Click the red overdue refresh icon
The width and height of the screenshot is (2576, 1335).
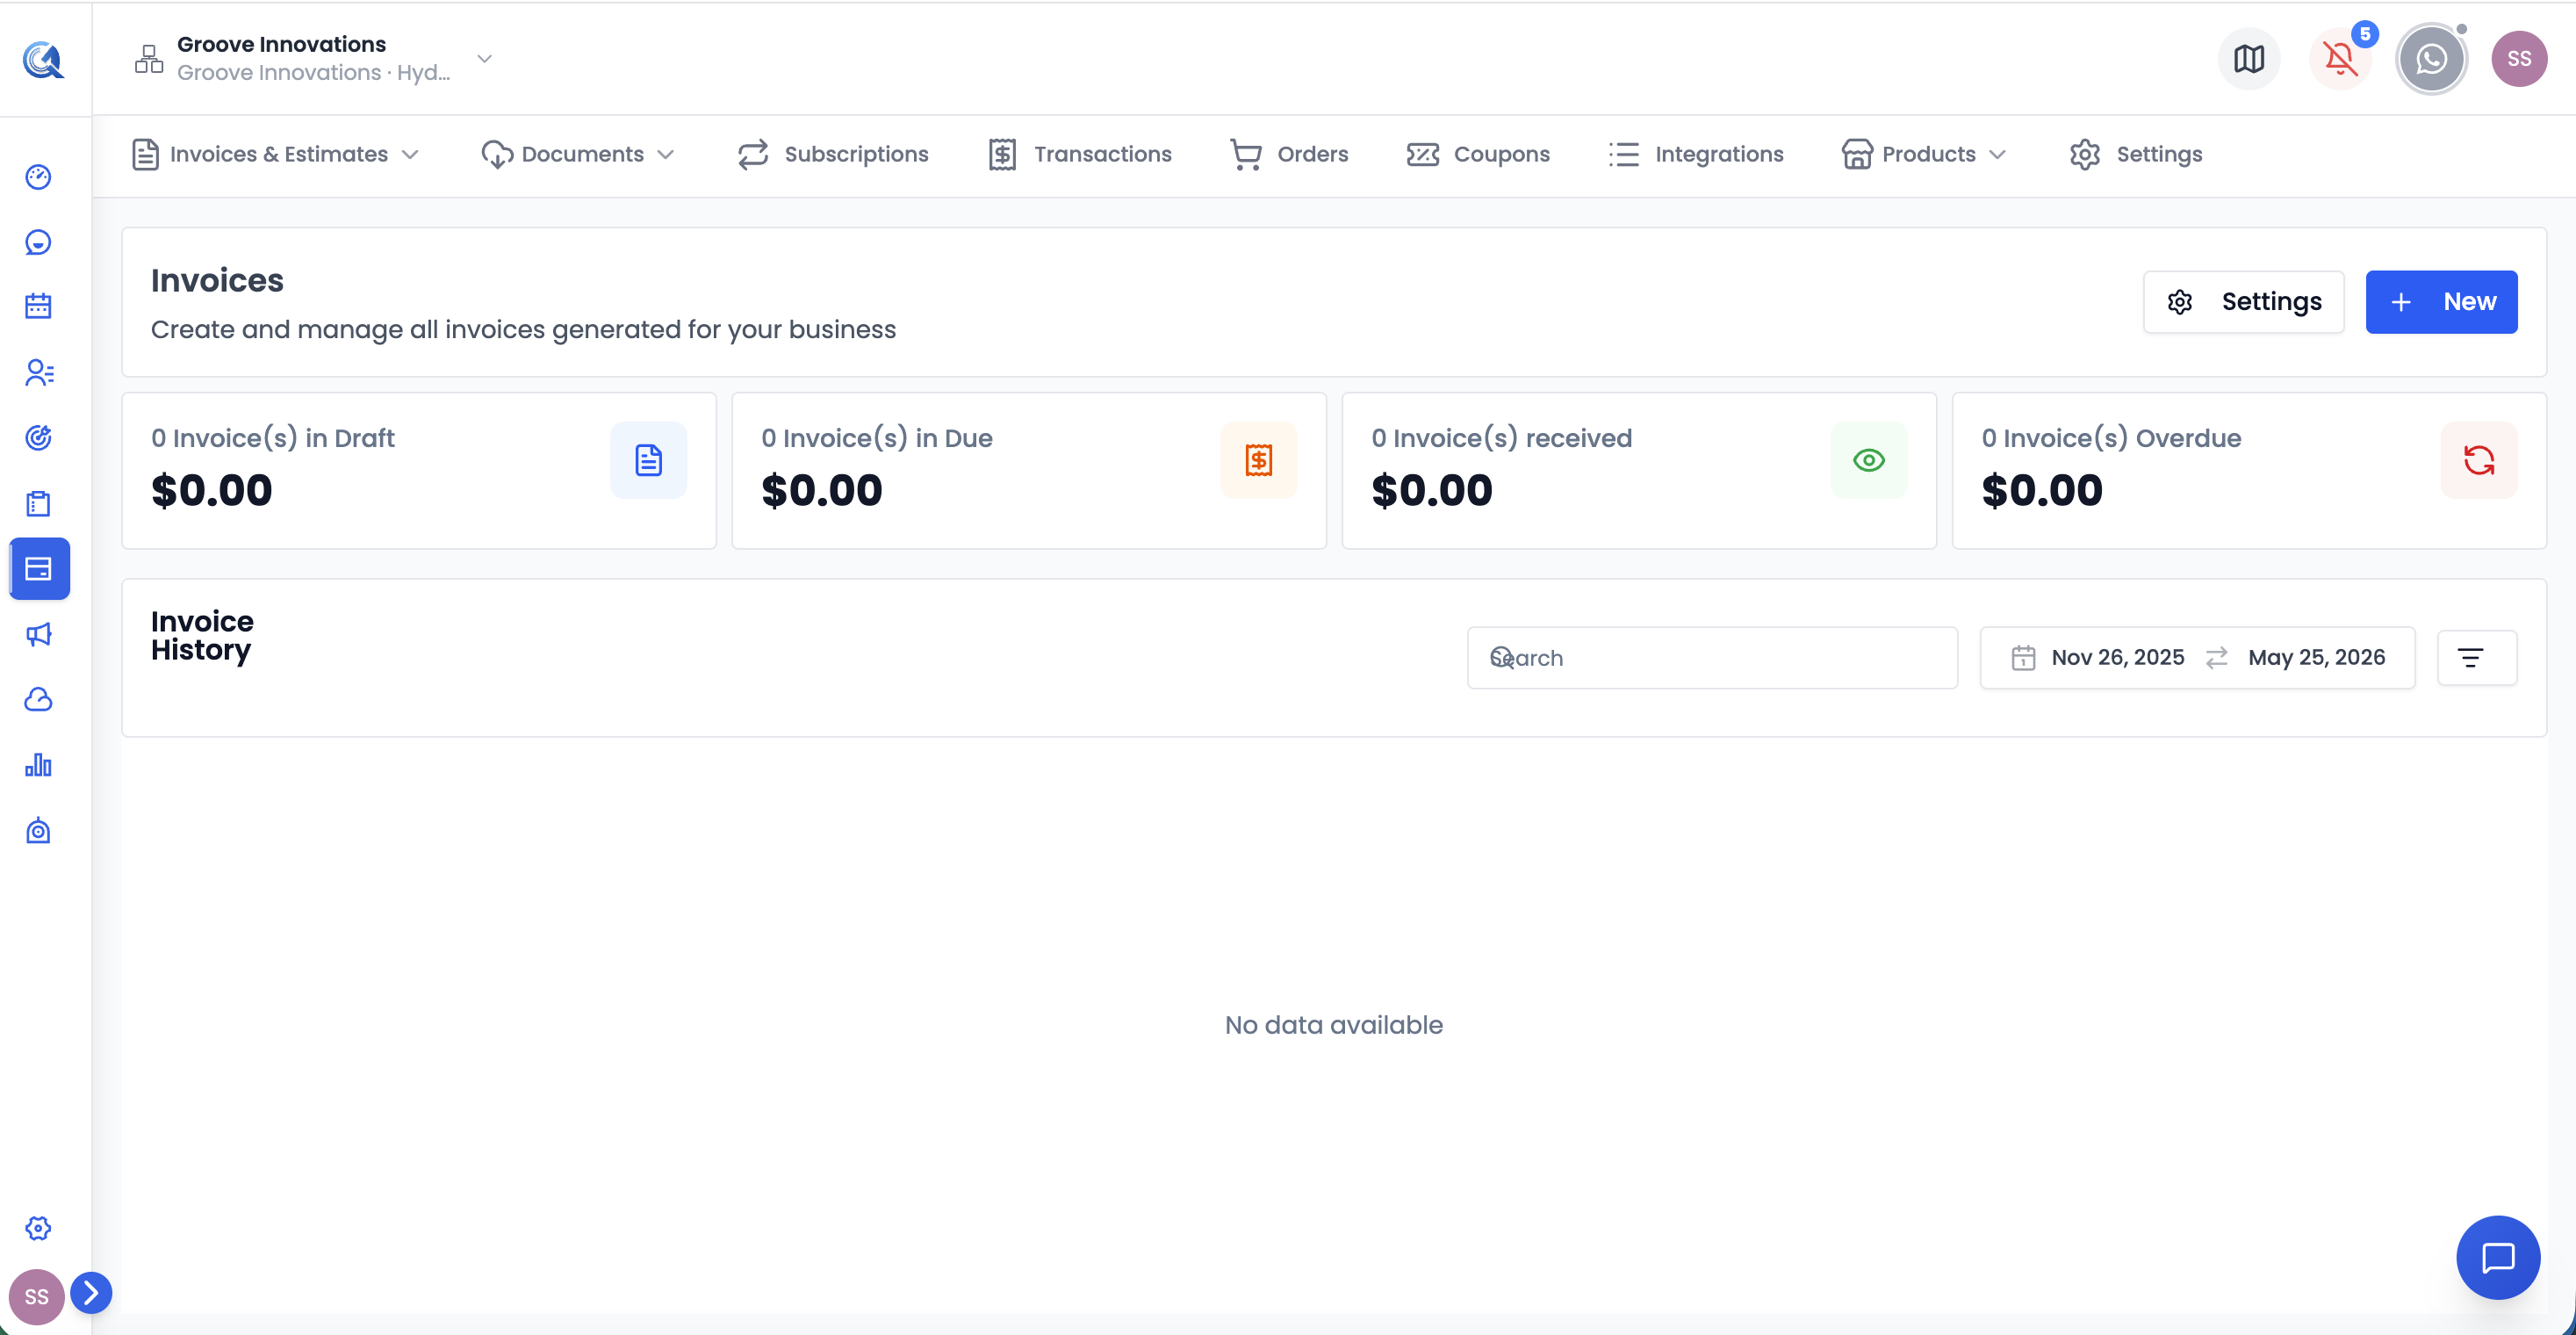tap(2479, 460)
